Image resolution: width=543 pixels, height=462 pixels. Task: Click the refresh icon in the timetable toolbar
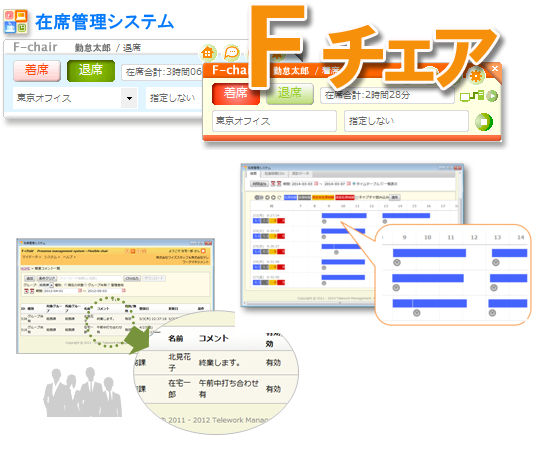click(x=279, y=197)
